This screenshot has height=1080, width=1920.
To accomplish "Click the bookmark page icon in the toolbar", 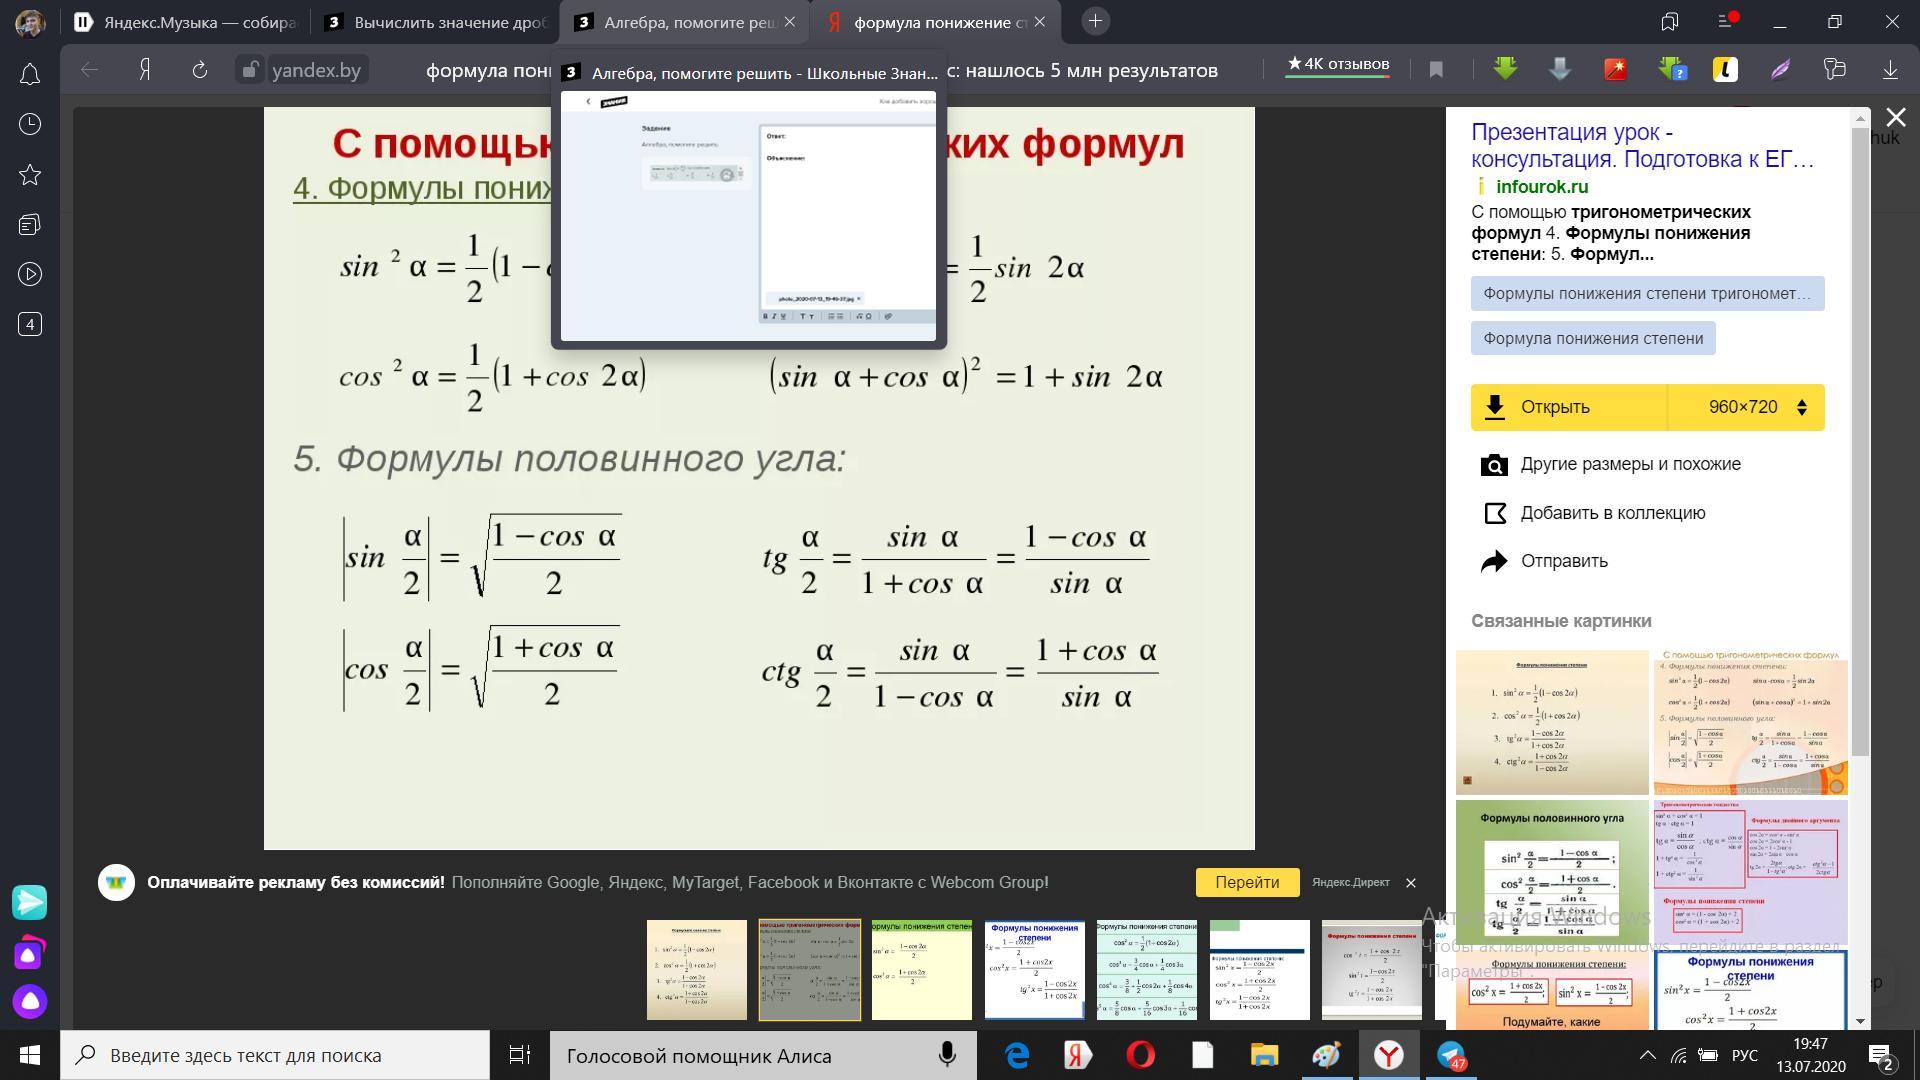I will coord(1436,70).
